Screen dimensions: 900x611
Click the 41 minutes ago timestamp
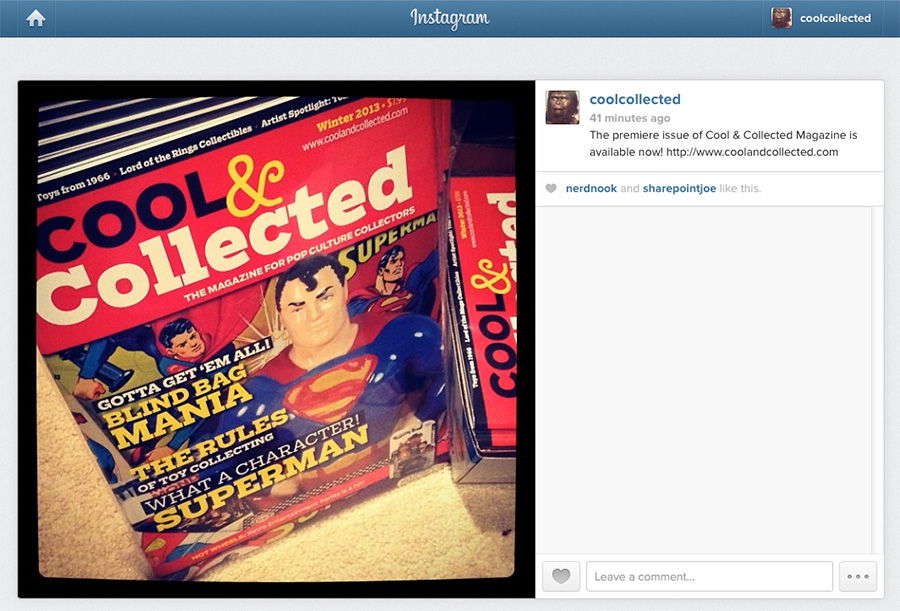pos(630,118)
